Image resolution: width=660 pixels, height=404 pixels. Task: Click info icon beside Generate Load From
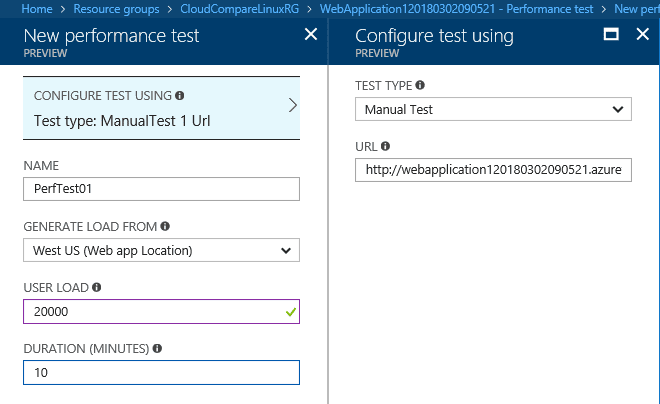tap(165, 226)
